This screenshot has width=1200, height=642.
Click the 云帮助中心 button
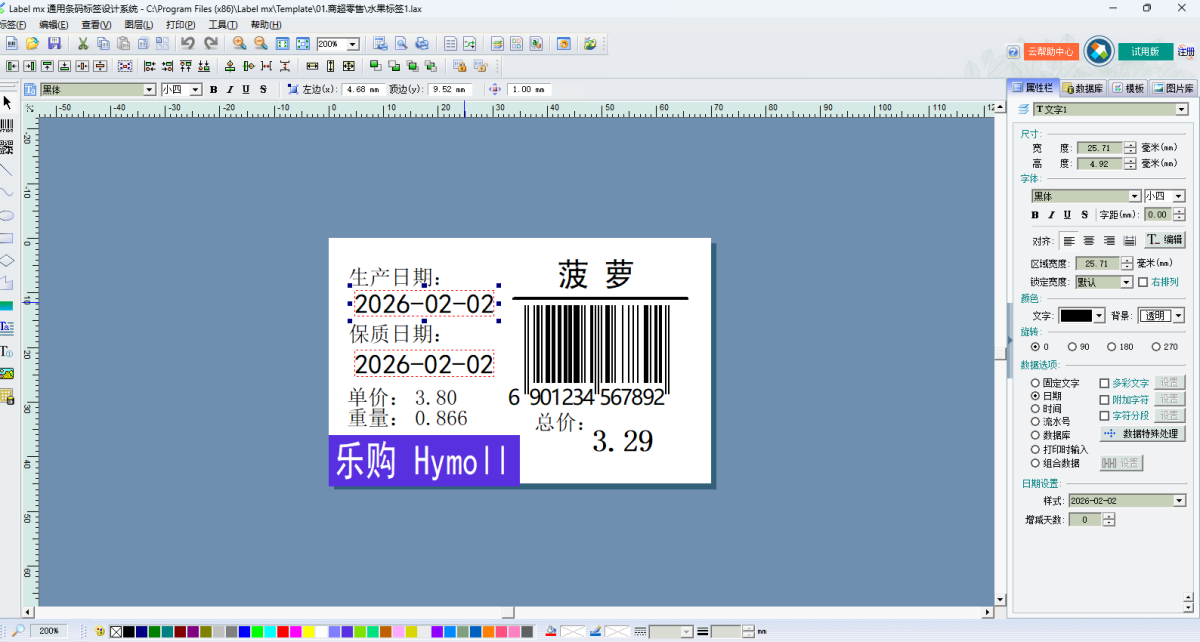point(1050,51)
